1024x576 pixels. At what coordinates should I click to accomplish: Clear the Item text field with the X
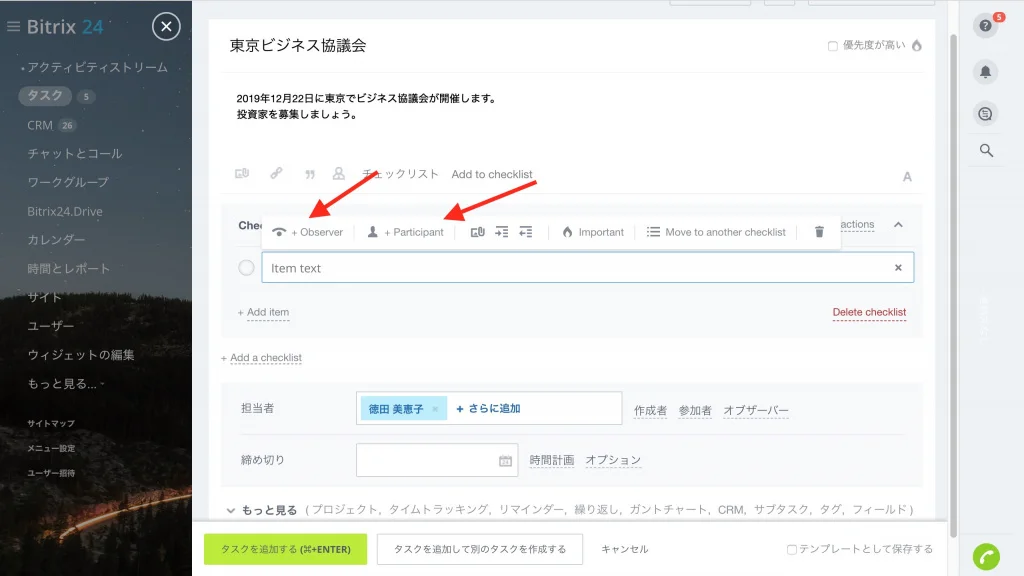[x=898, y=268]
